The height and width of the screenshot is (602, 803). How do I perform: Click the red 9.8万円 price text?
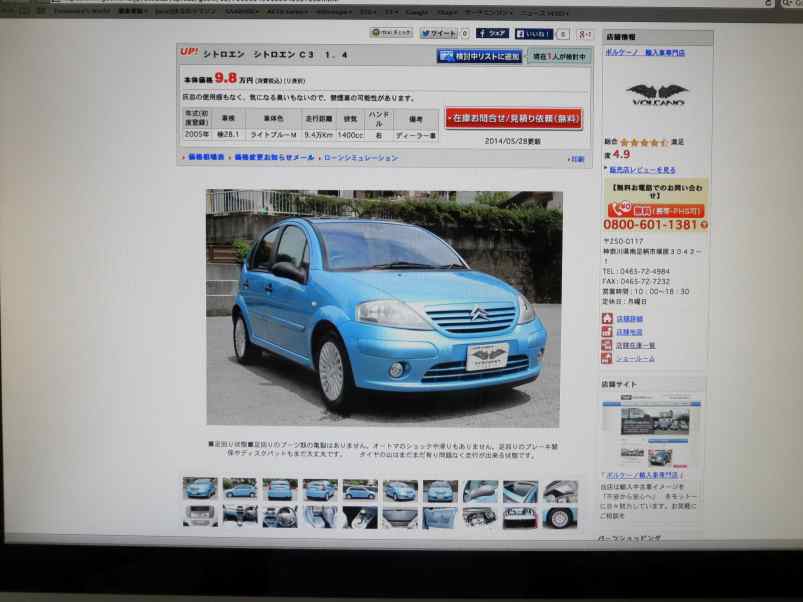[234, 78]
